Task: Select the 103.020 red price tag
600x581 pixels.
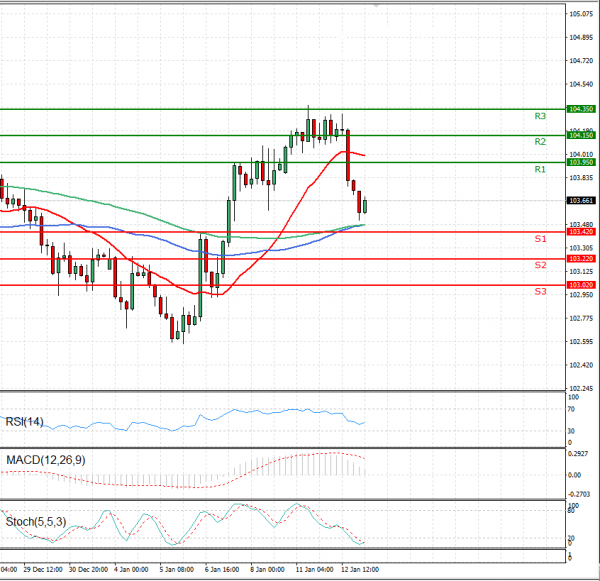Action: coord(581,285)
